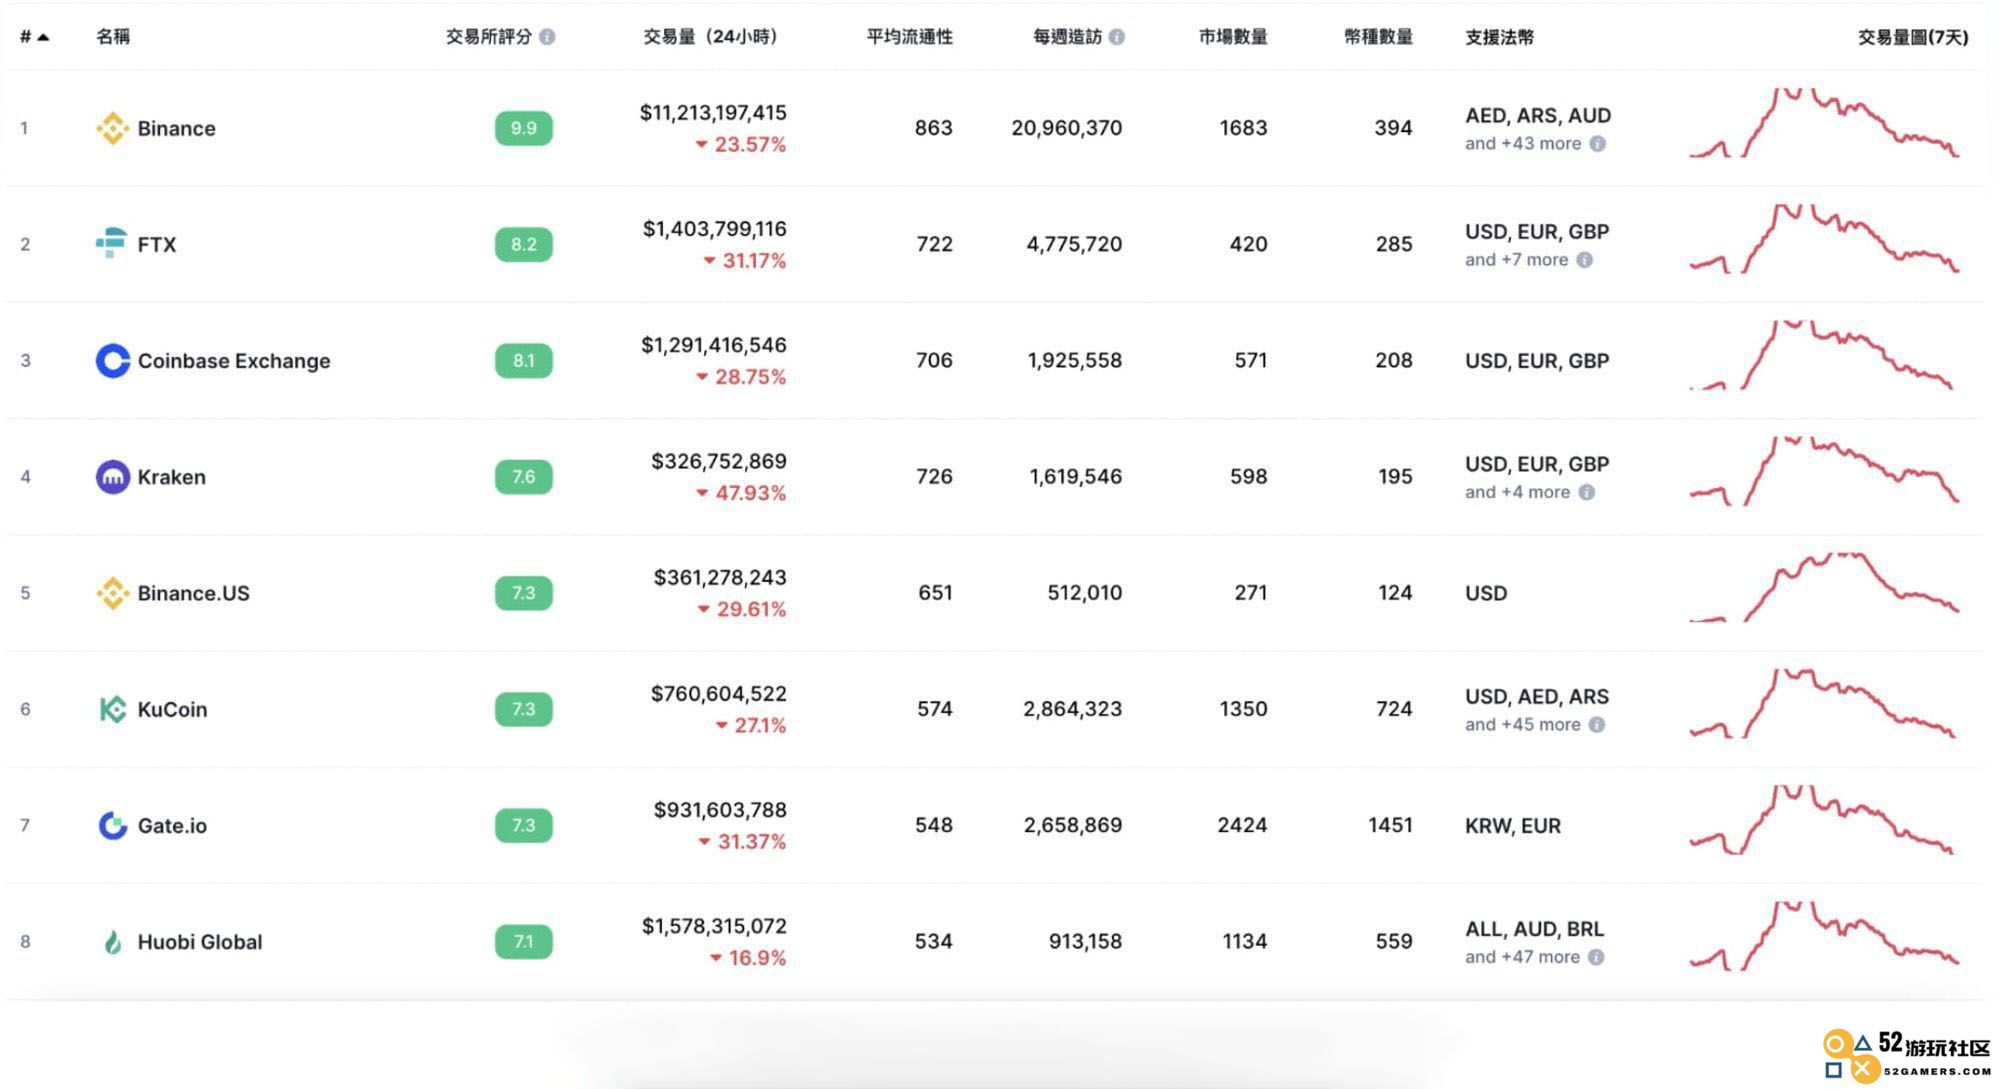
Task: Expand Binance's 'and +43 more' currencies
Action: pyautogui.click(x=1523, y=143)
